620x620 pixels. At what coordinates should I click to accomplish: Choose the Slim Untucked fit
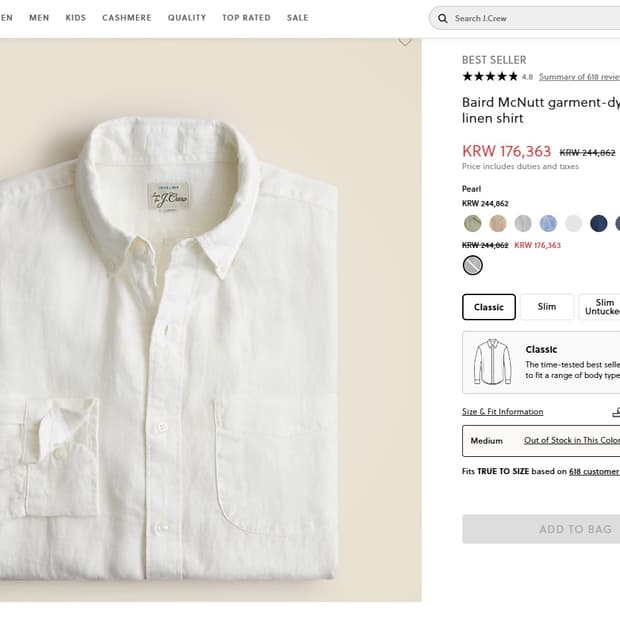click(x=600, y=307)
